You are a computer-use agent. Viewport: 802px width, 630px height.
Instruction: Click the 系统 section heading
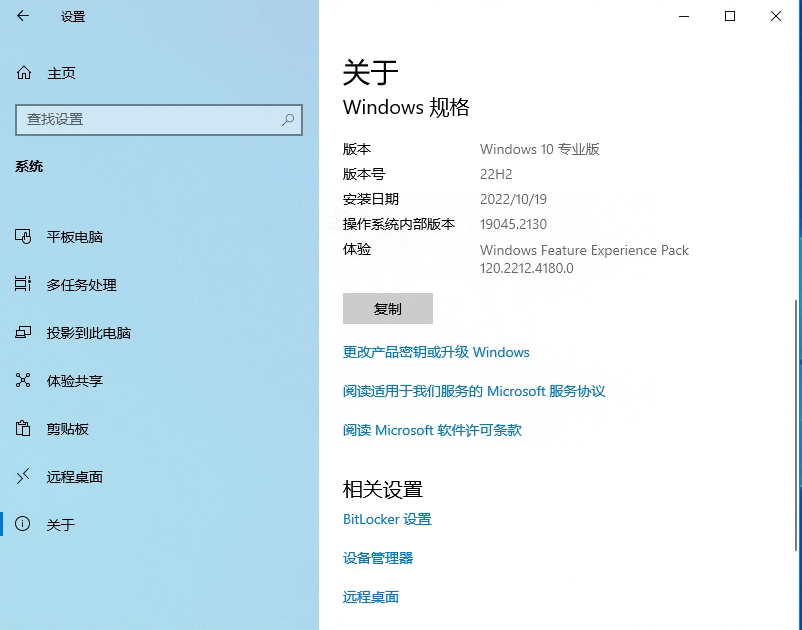29,166
